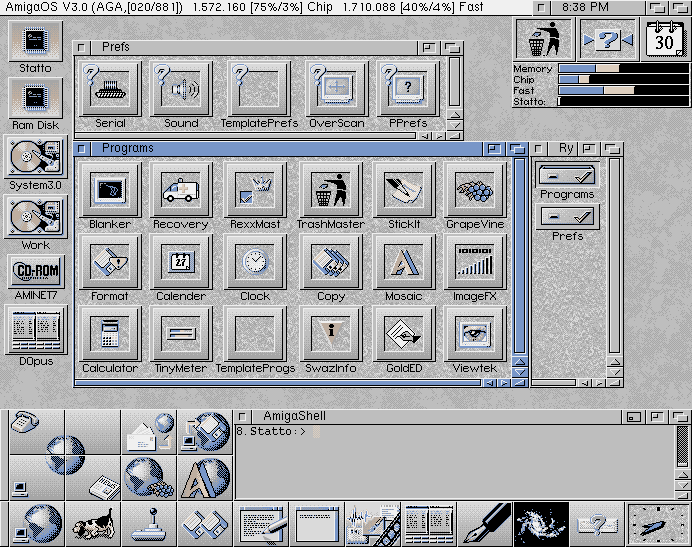Open the Serial preferences icon

pos(110,89)
